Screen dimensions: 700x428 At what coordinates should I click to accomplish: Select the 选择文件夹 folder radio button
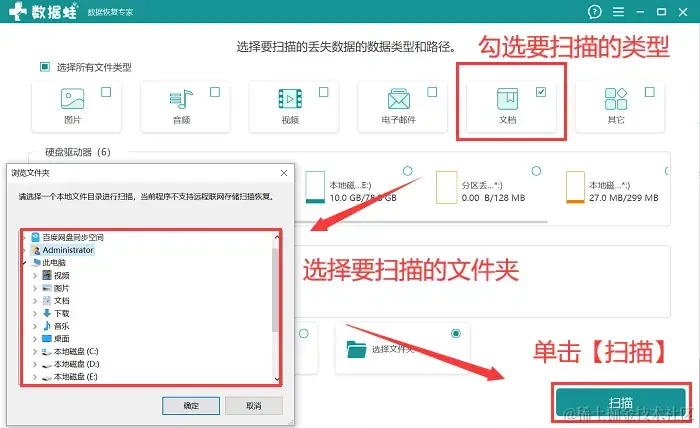pyautogui.click(x=456, y=333)
